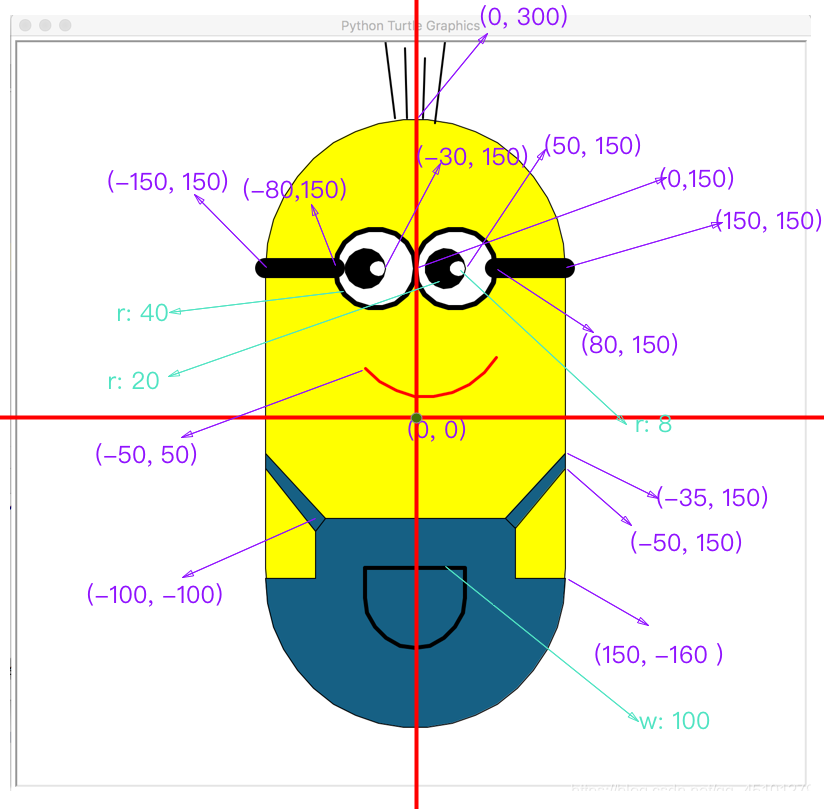
Task: Click the window zoom (maximize) button
Action: (65, 25)
